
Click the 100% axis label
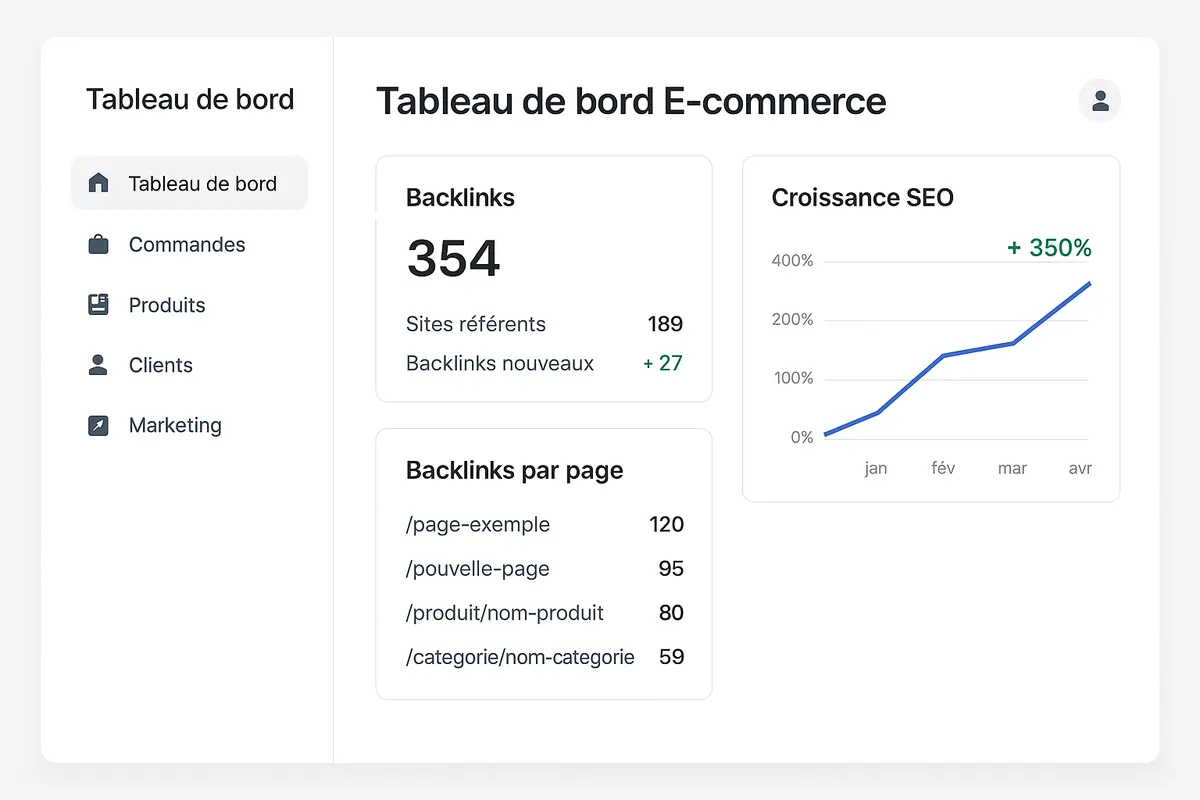click(x=793, y=379)
